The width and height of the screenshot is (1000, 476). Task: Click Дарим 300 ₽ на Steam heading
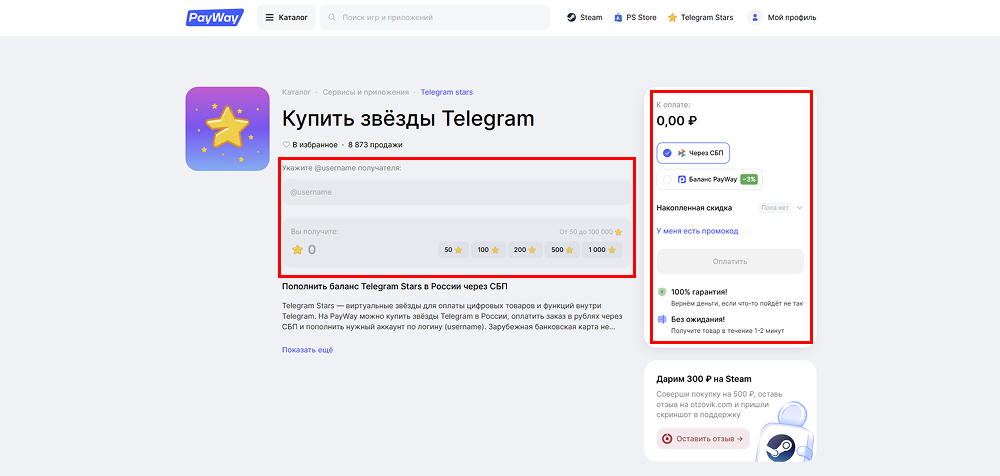tap(703, 379)
